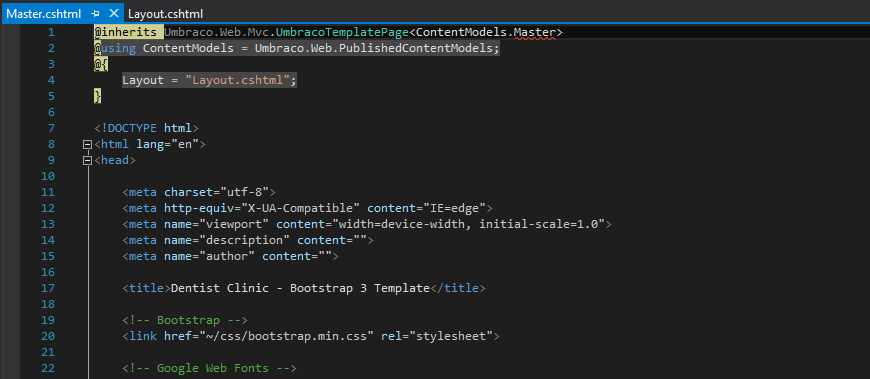870x379 pixels.
Task: Click "~/css/bootstrap.min.css" href value
Action: click(286, 336)
